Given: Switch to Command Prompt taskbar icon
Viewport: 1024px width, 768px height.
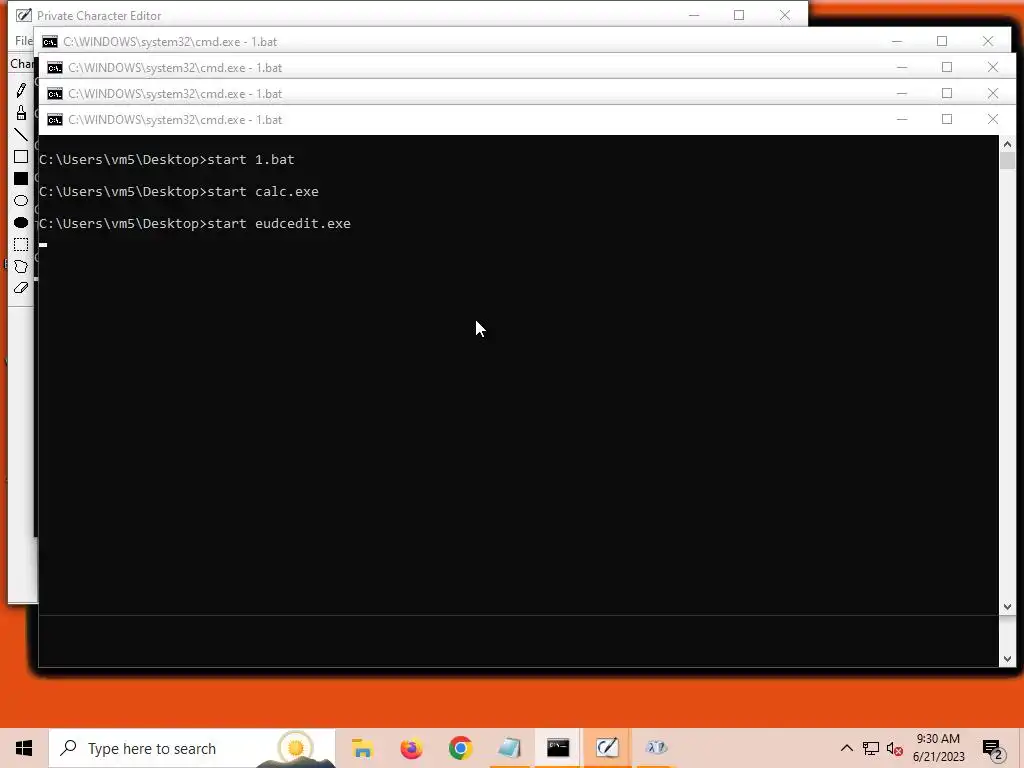Looking at the screenshot, I should 558,748.
